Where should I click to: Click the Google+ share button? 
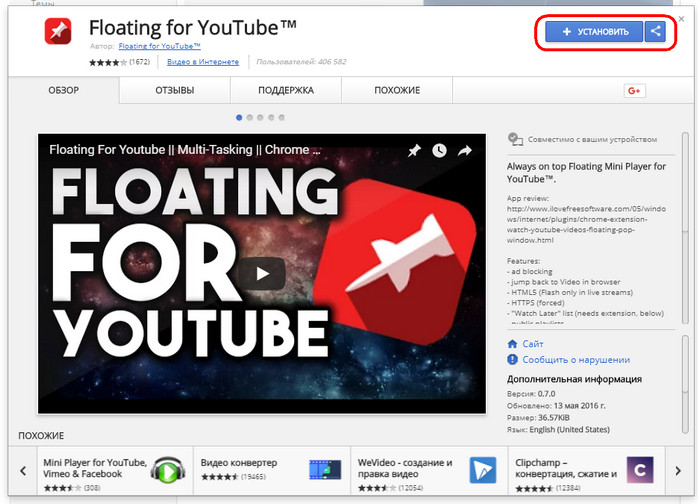(634, 91)
